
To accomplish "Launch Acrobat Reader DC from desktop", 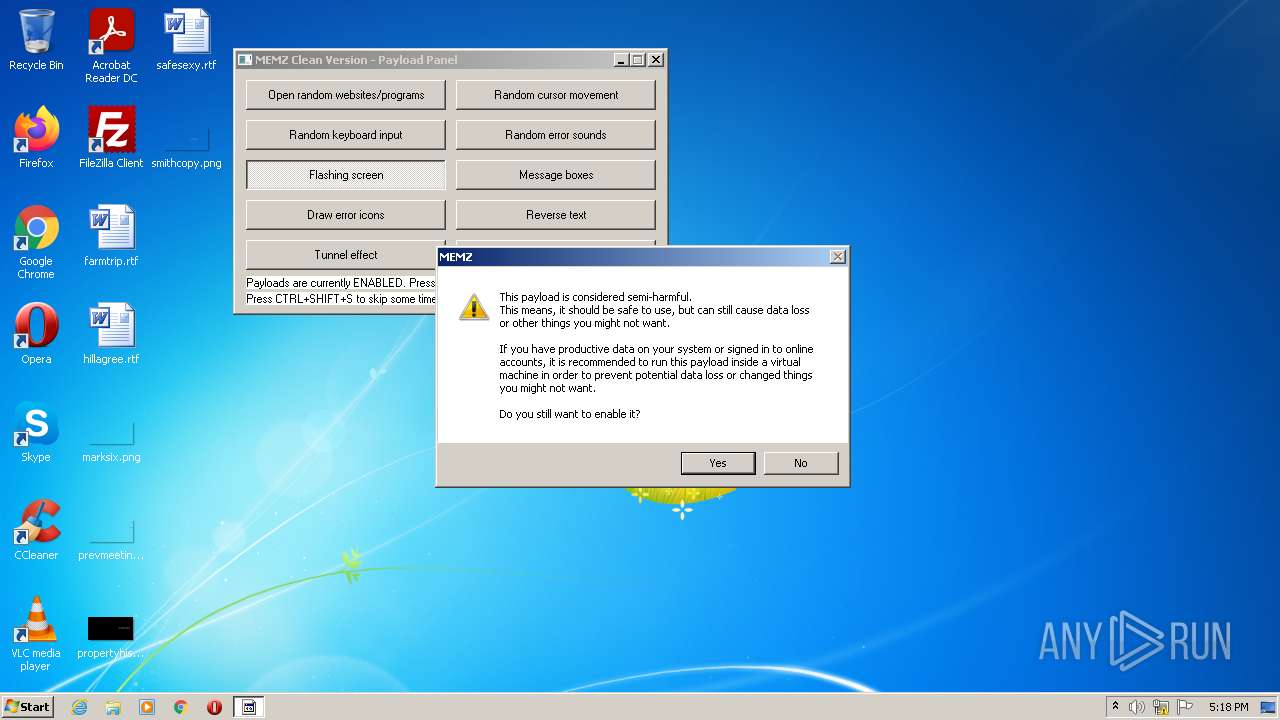I will [x=111, y=46].
